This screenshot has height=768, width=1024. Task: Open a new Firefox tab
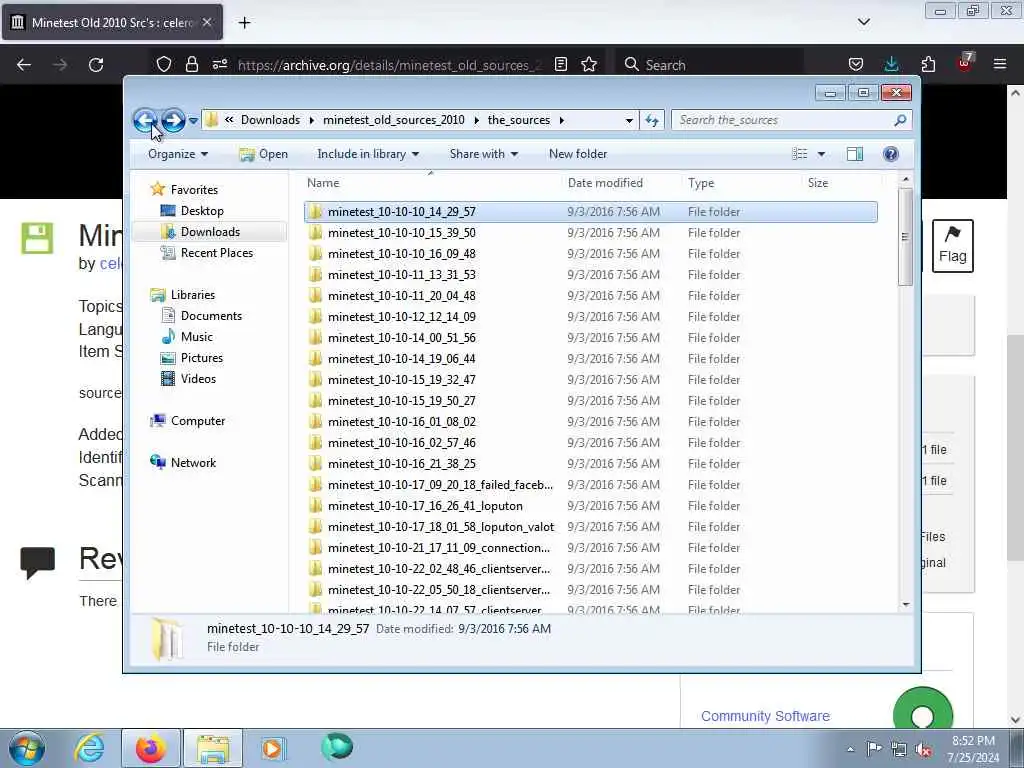coord(244,23)
